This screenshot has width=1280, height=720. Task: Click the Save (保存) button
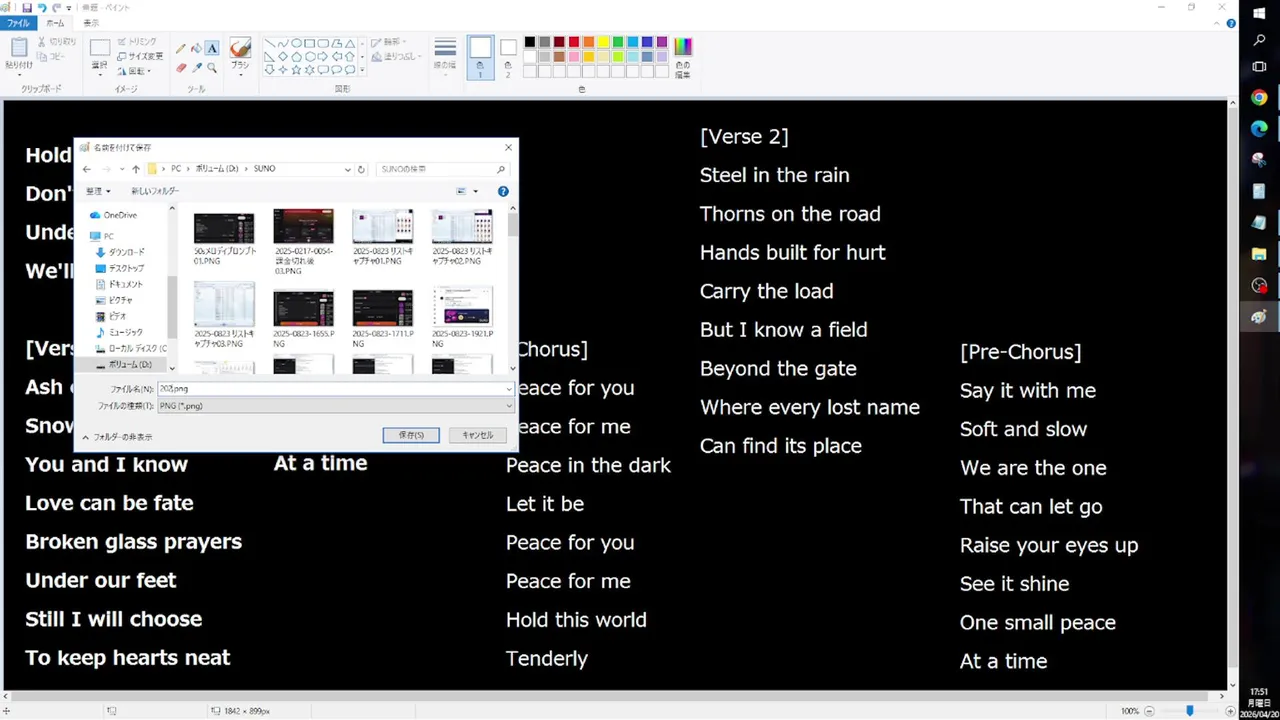click(411, 435)
